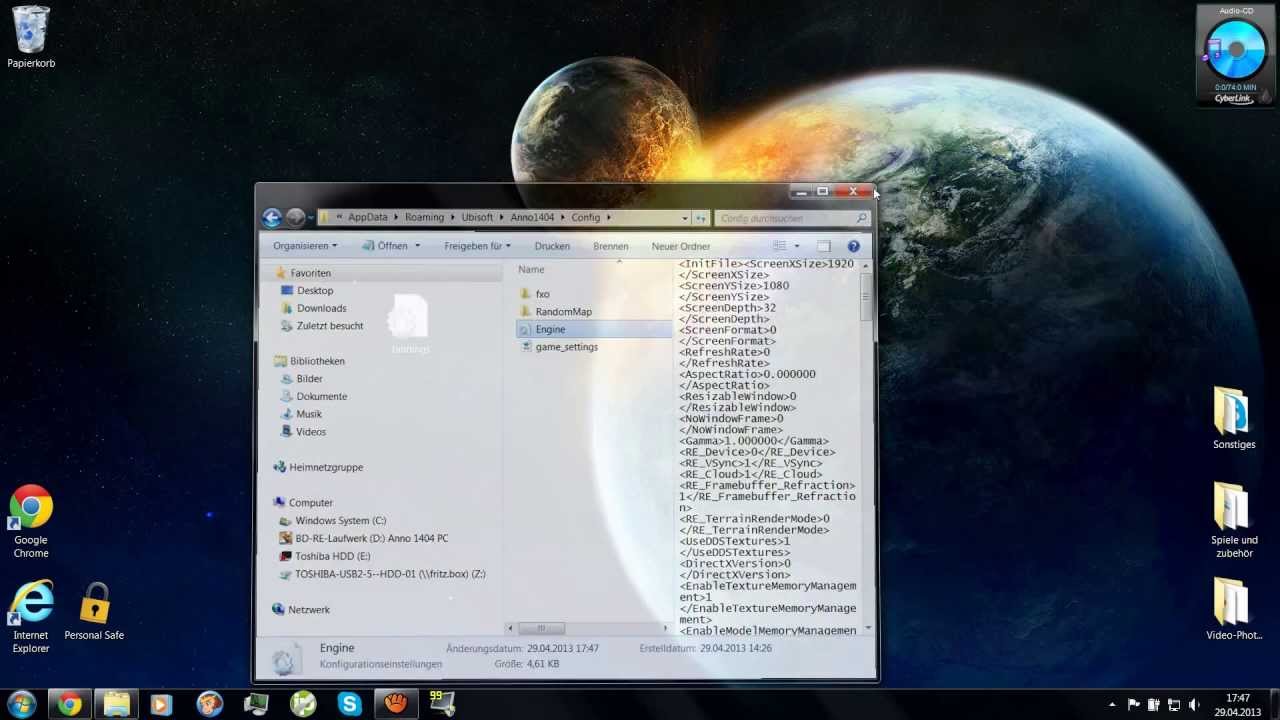The width and height of the screenshot is (1280, 720).
Task: Click the volume speaker tray icon
Action: (1194, 705)
